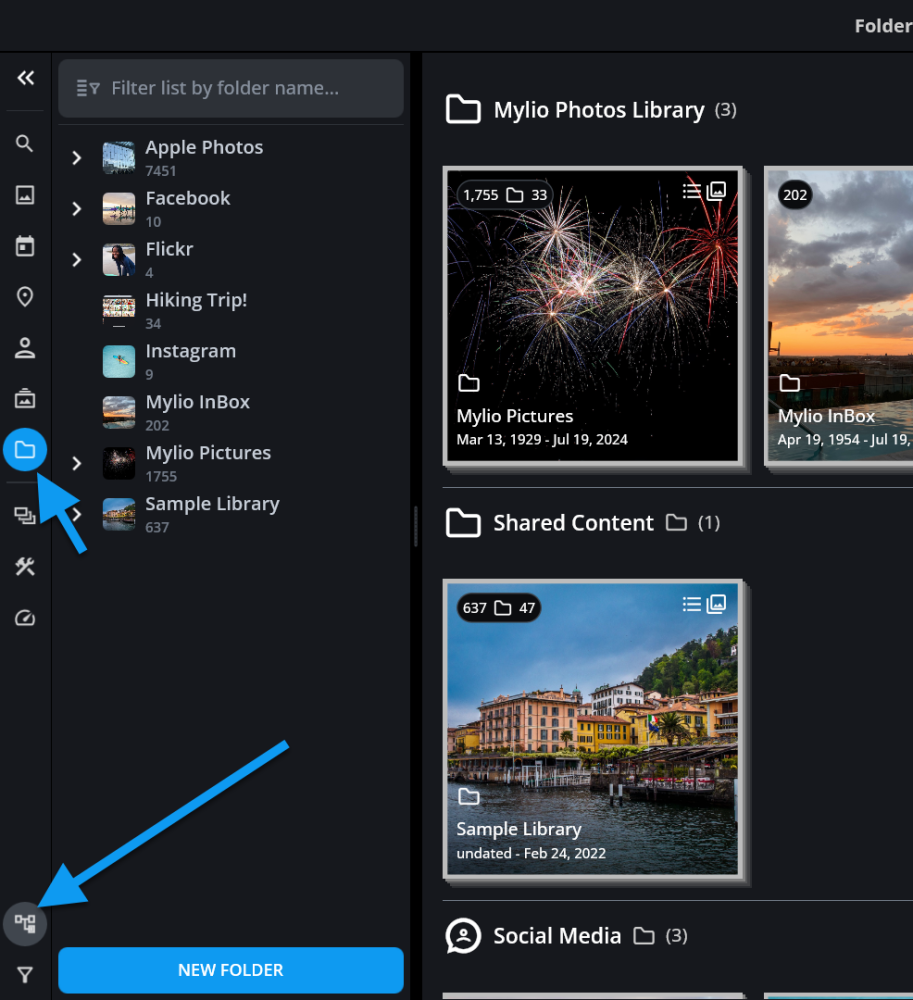This screenshot has width=913, height=1000.
Task: Open the Mylio Pictures fireworks thumbnail
Action: point(592,315)
